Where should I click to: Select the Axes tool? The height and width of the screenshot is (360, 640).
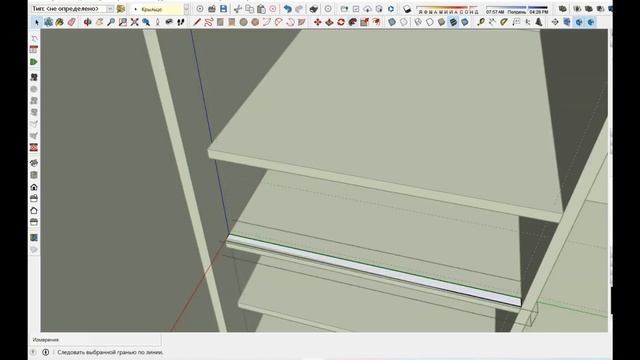click(x=527, y=22)
